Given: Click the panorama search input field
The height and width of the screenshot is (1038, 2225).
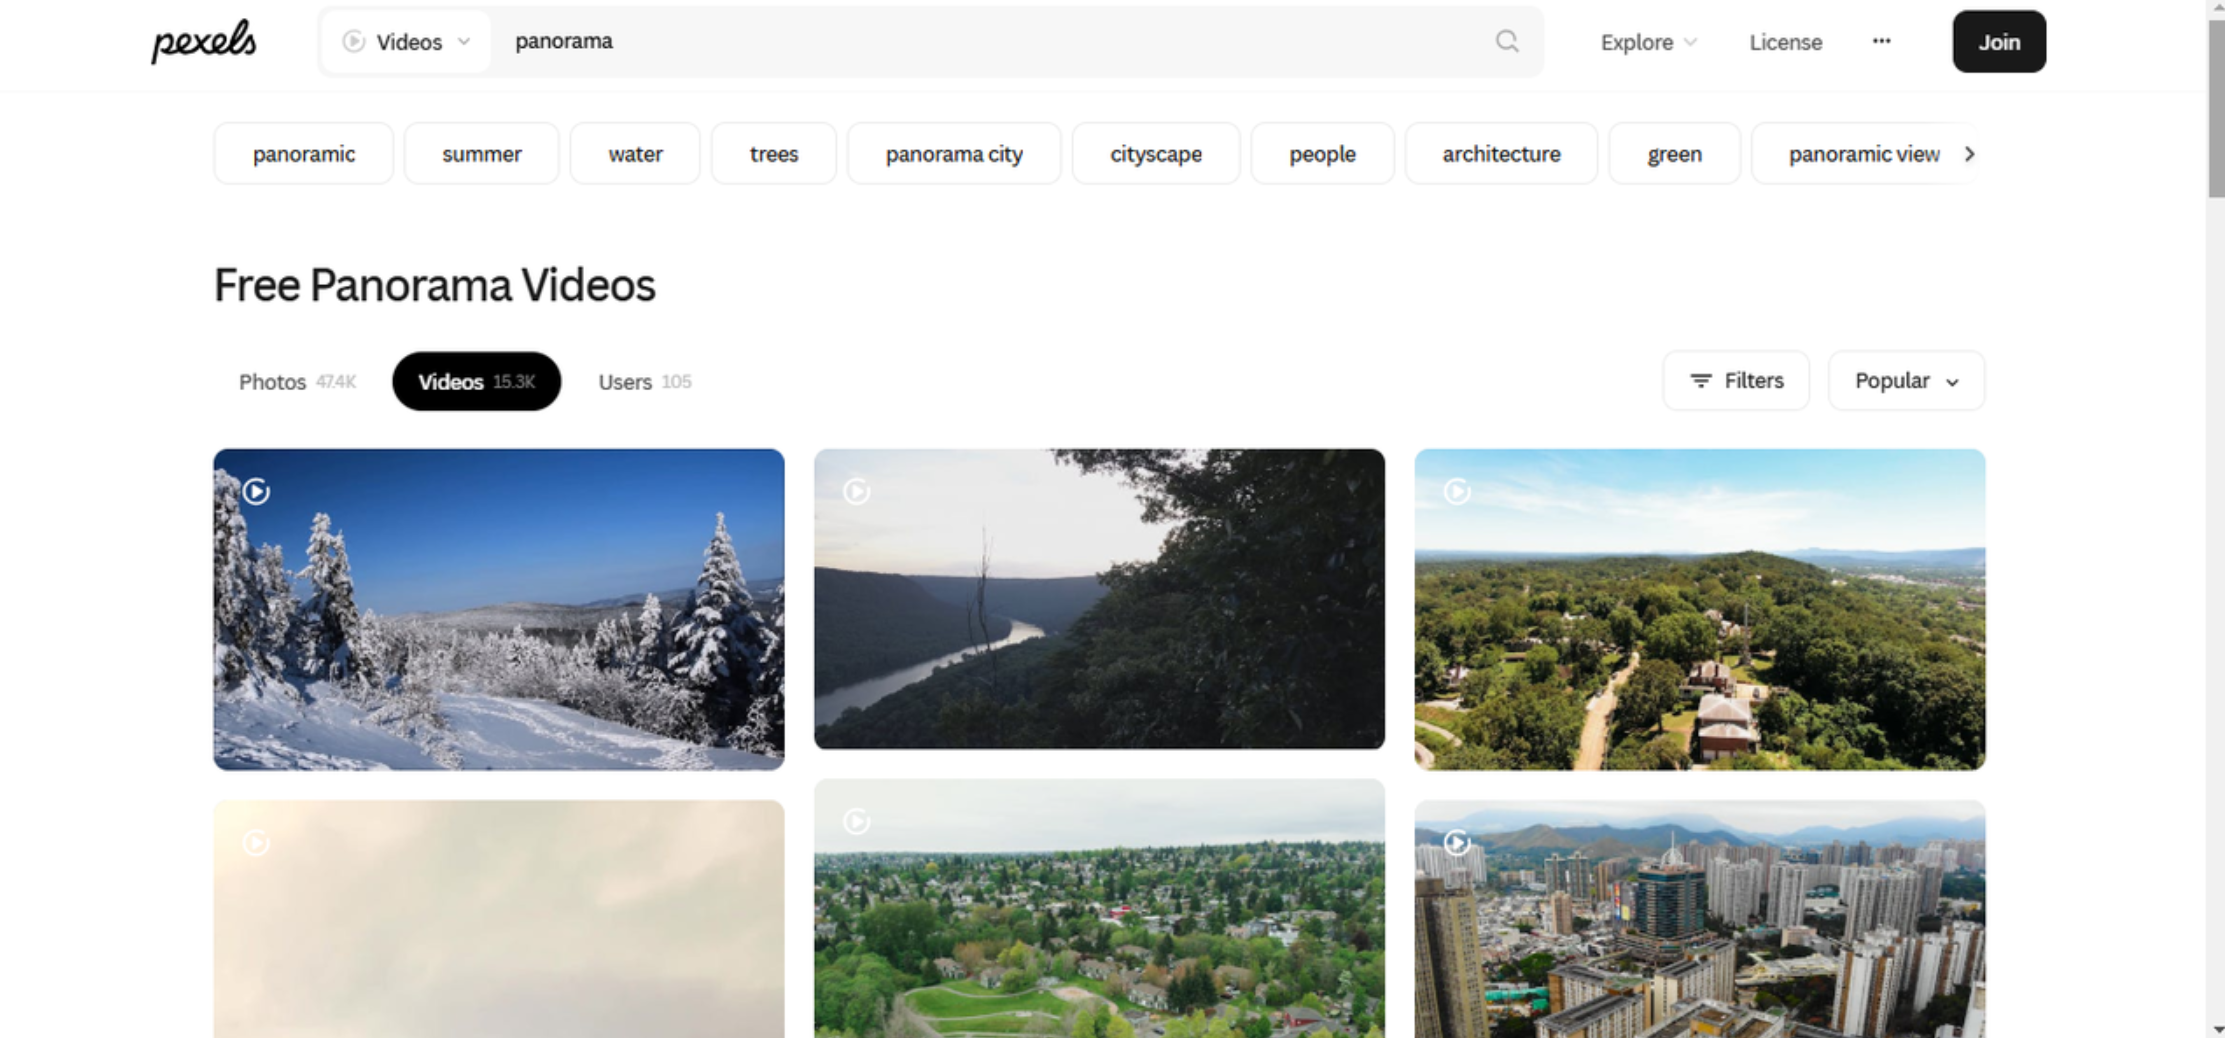Looking at the screenshot, I should 990,41.
